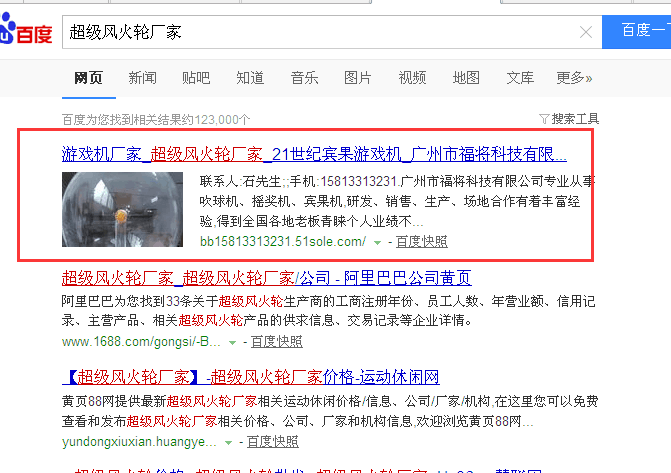The height and width of the screenshot is (473, 671).
Task: Open 百度快照 for the 51sole.com result
Action: tap(421, 242)
